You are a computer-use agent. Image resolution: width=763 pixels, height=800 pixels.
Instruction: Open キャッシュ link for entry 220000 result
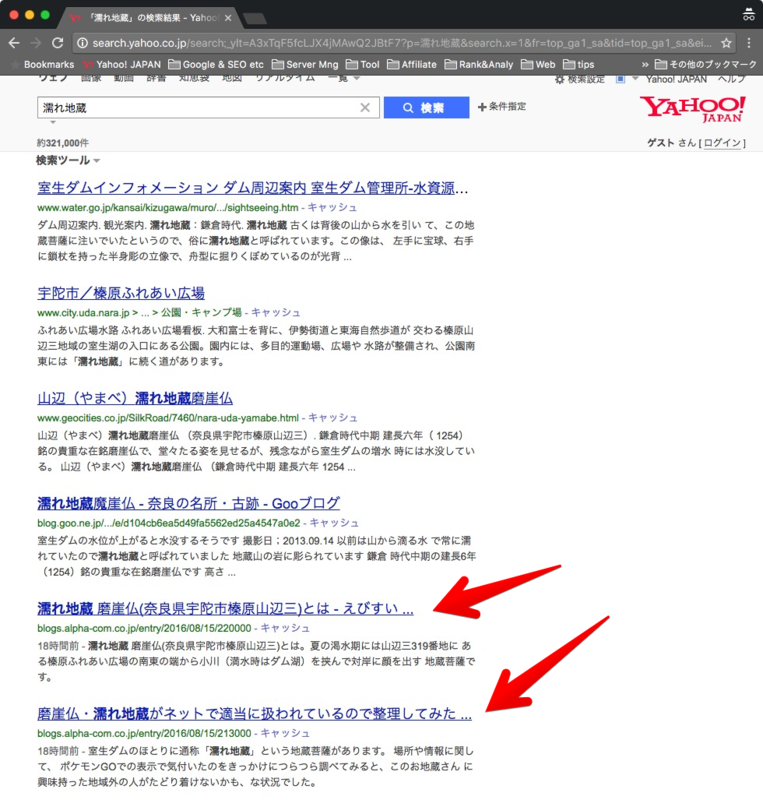[285, 628]
